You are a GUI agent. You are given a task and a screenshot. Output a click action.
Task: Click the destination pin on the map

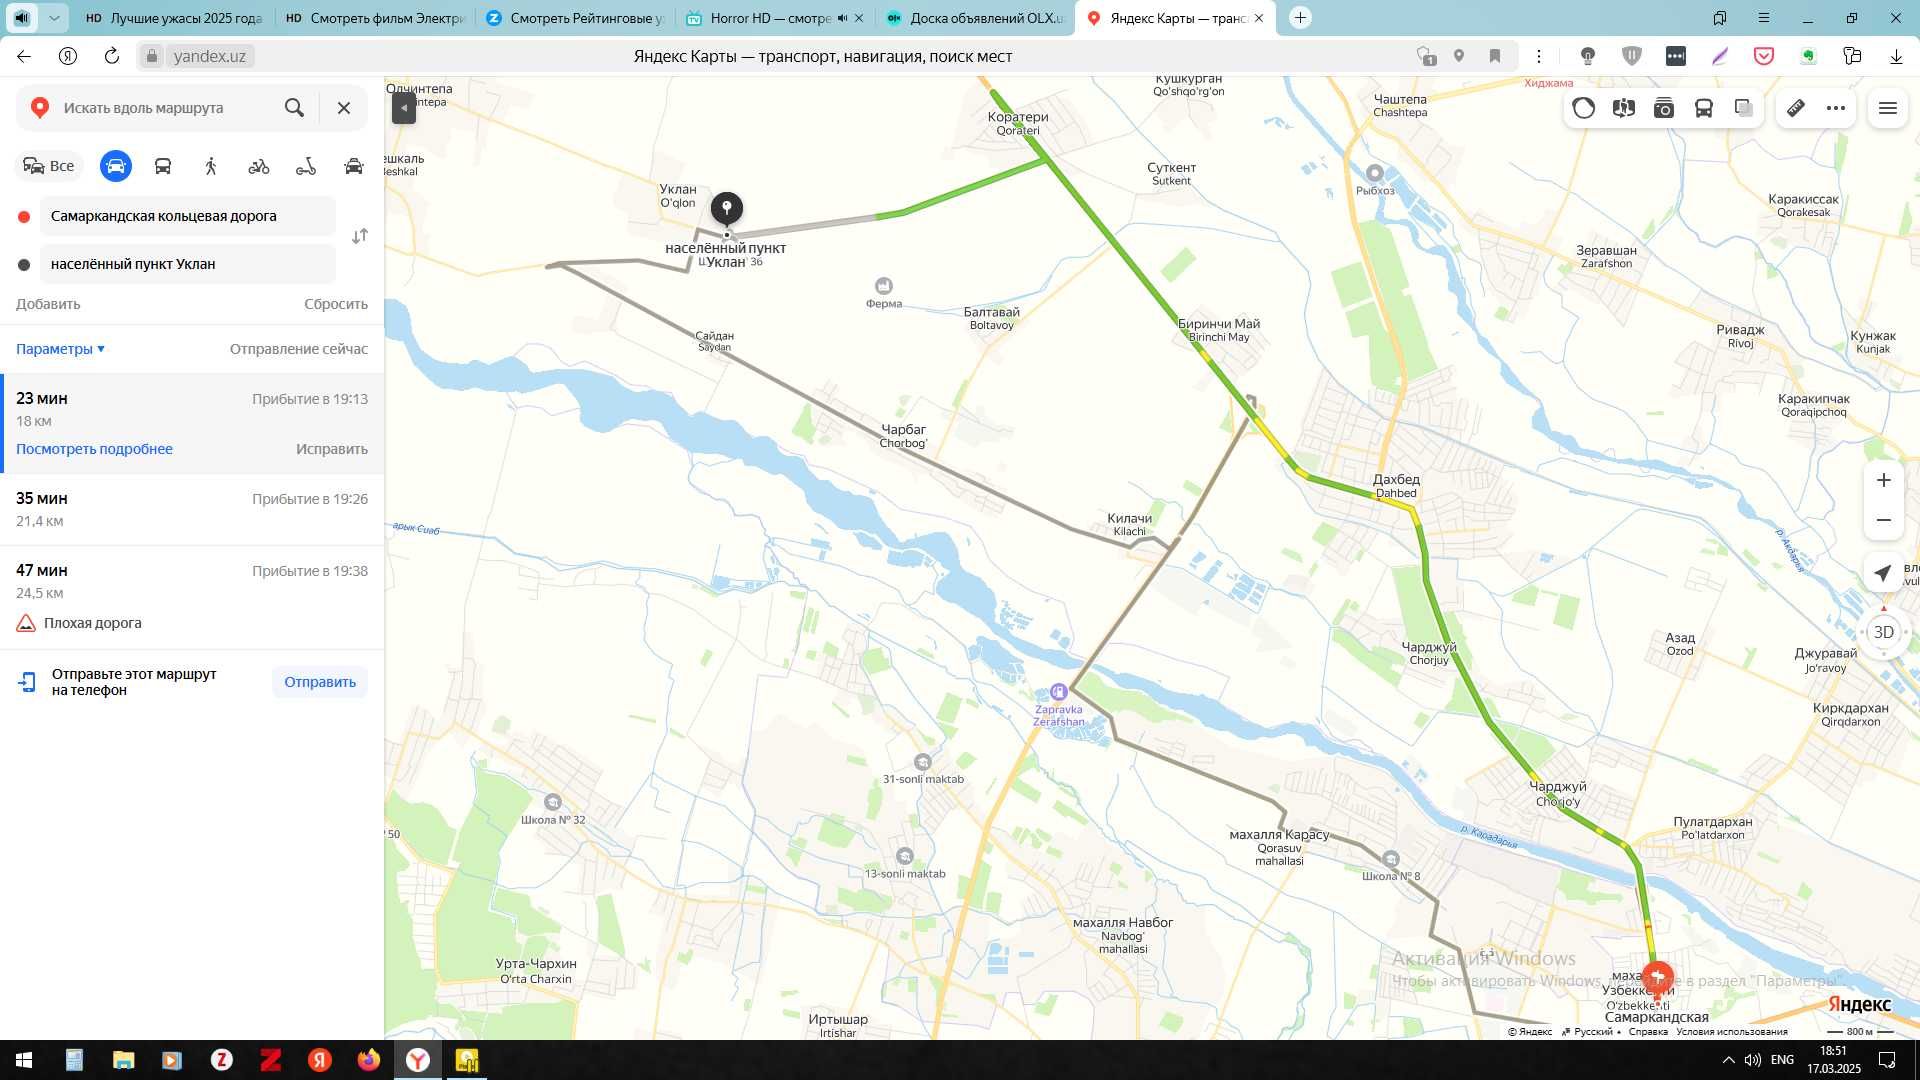(727, 207)
